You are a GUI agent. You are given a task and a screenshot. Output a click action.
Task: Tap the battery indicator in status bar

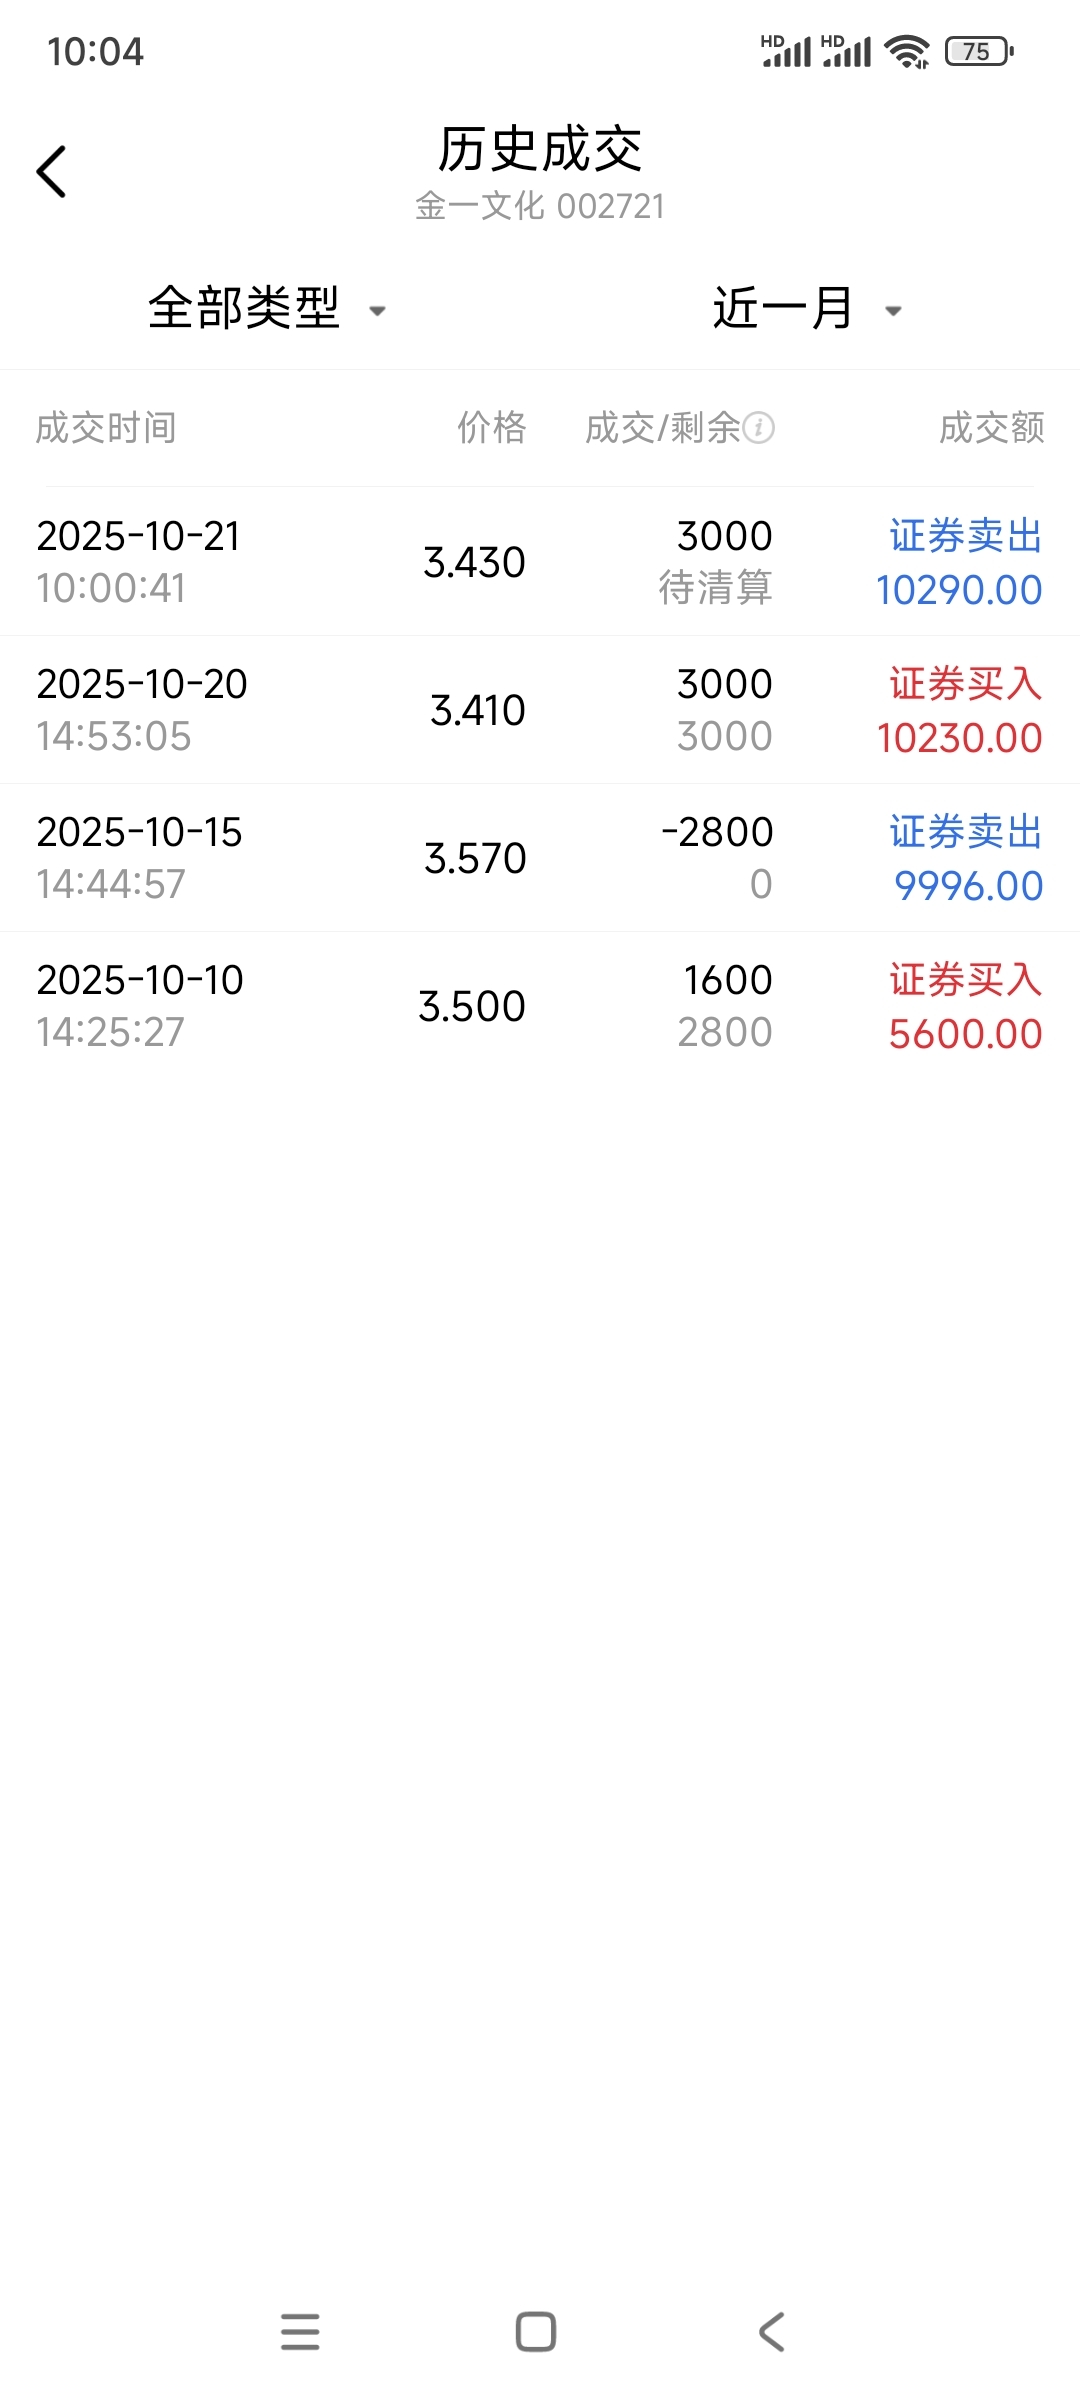pos(978,51)
